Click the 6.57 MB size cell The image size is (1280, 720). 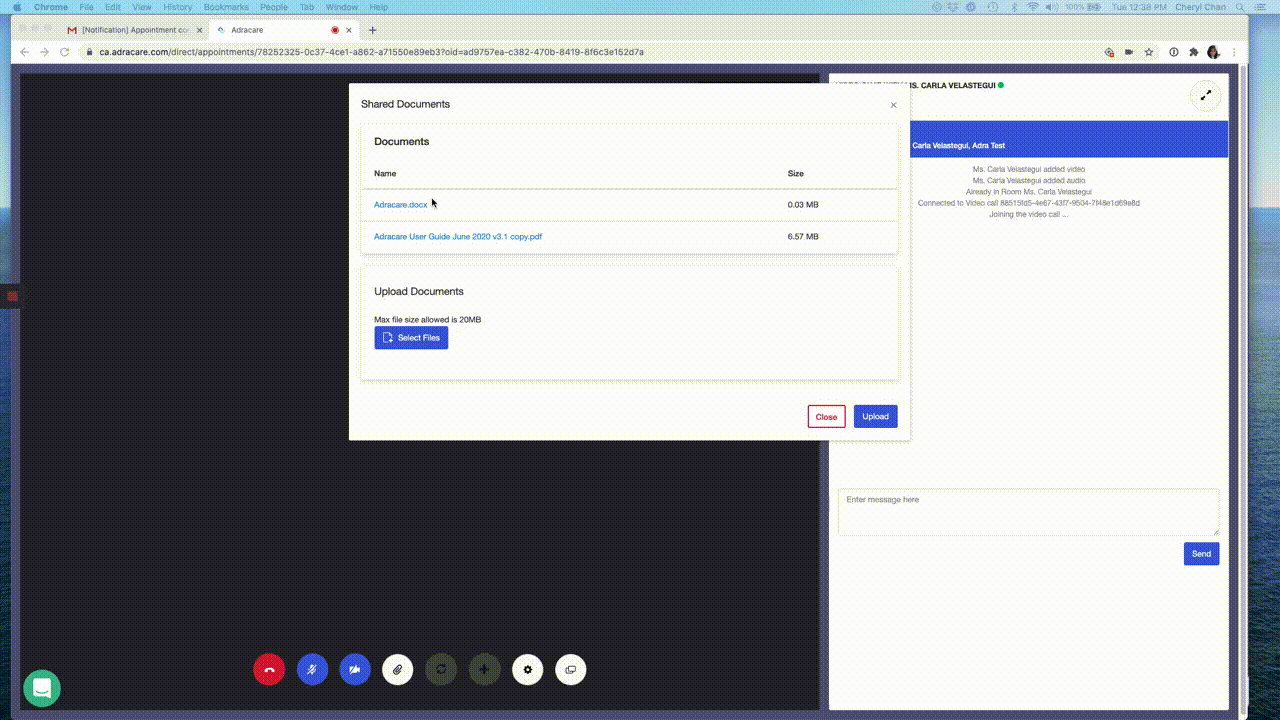tap(803, 237)
